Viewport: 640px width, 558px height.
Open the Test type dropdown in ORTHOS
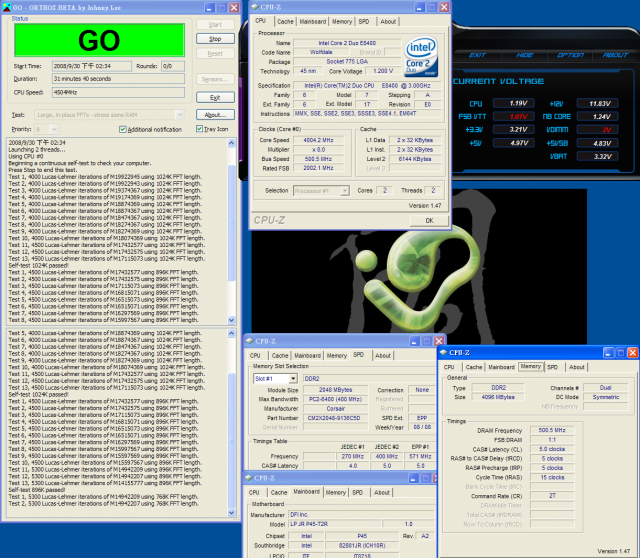click(x=179, y=115)
